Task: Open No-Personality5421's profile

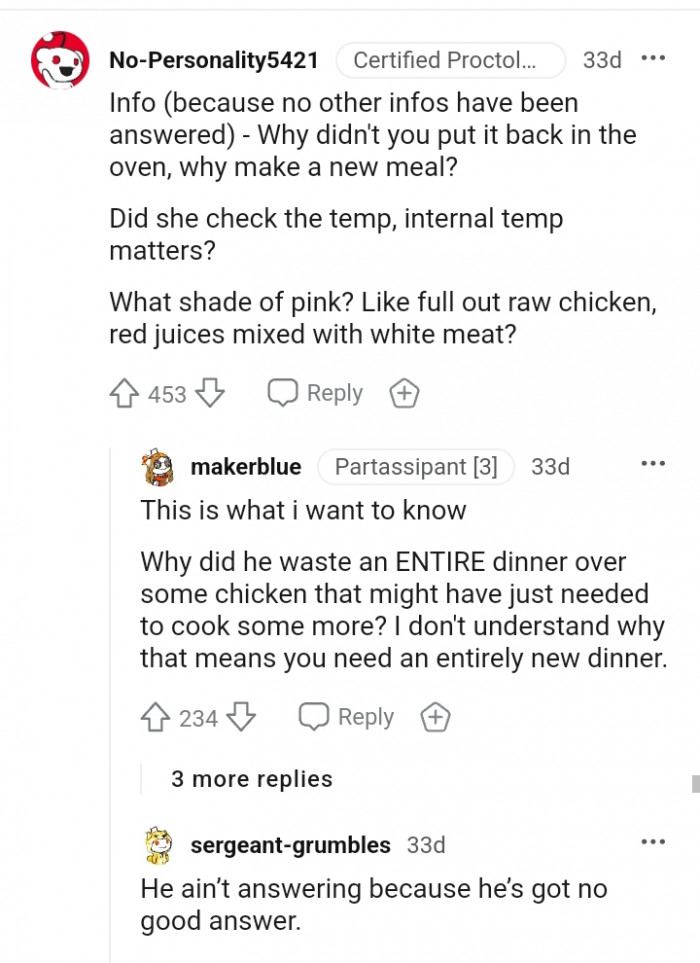Action: pos(214,60)
